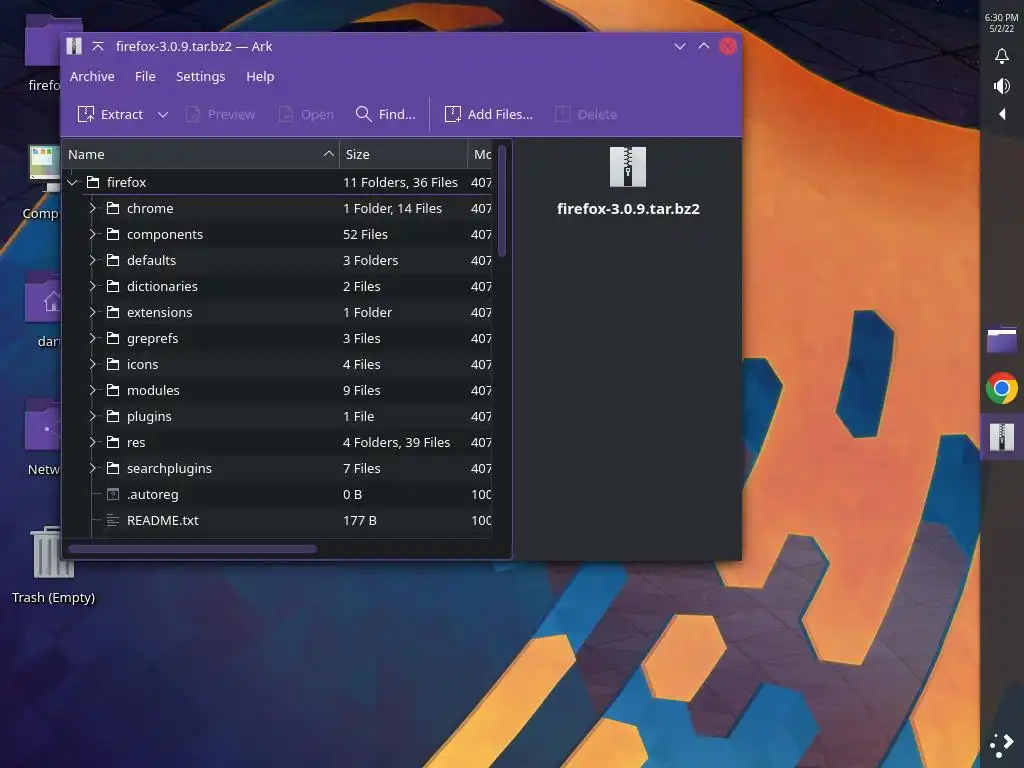Screen dimensions: 1024x768
Task: Expand the chrome folder
Action: coord(93,208)
